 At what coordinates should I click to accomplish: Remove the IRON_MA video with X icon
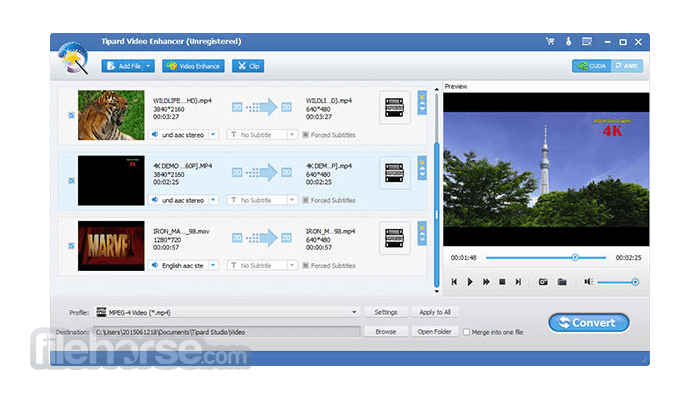[x=422, y=227]
